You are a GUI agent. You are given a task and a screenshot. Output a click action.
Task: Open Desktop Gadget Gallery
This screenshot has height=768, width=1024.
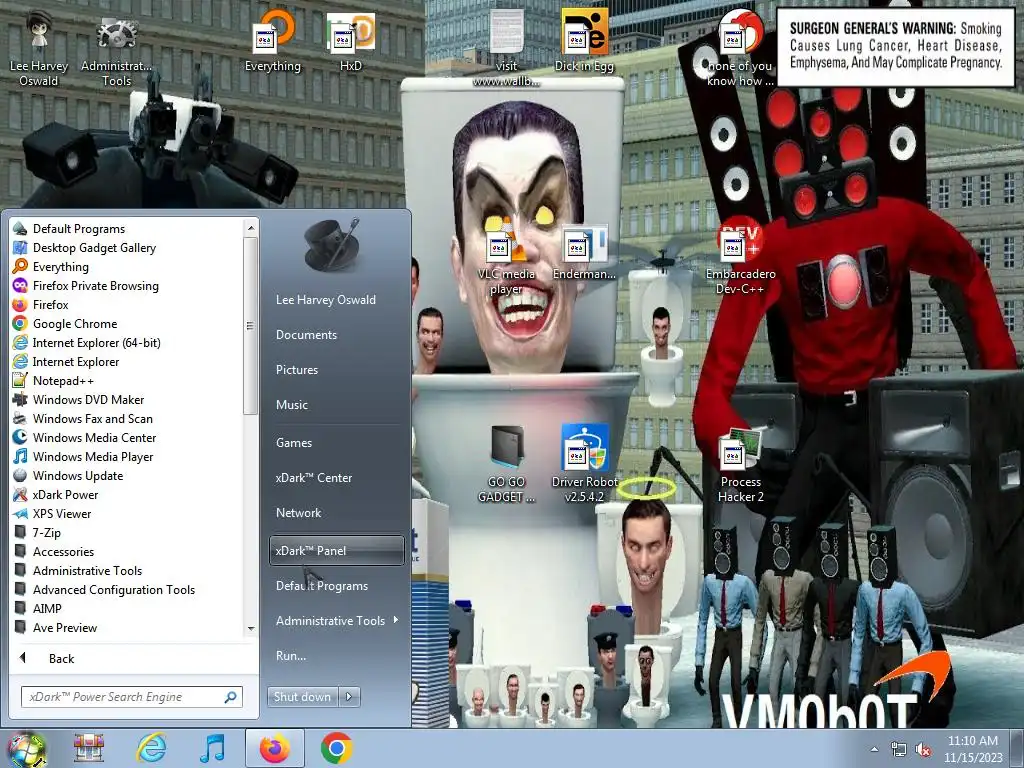coord(94,248)
